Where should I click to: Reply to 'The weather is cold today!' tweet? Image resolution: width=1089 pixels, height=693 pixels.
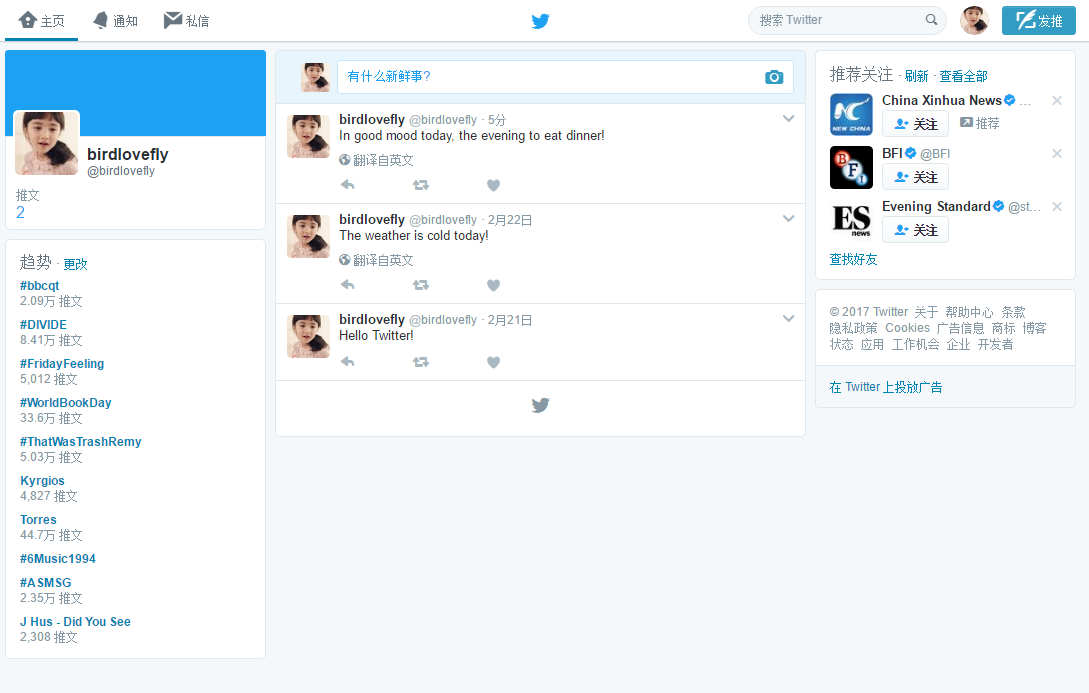[x=348, y=285]
